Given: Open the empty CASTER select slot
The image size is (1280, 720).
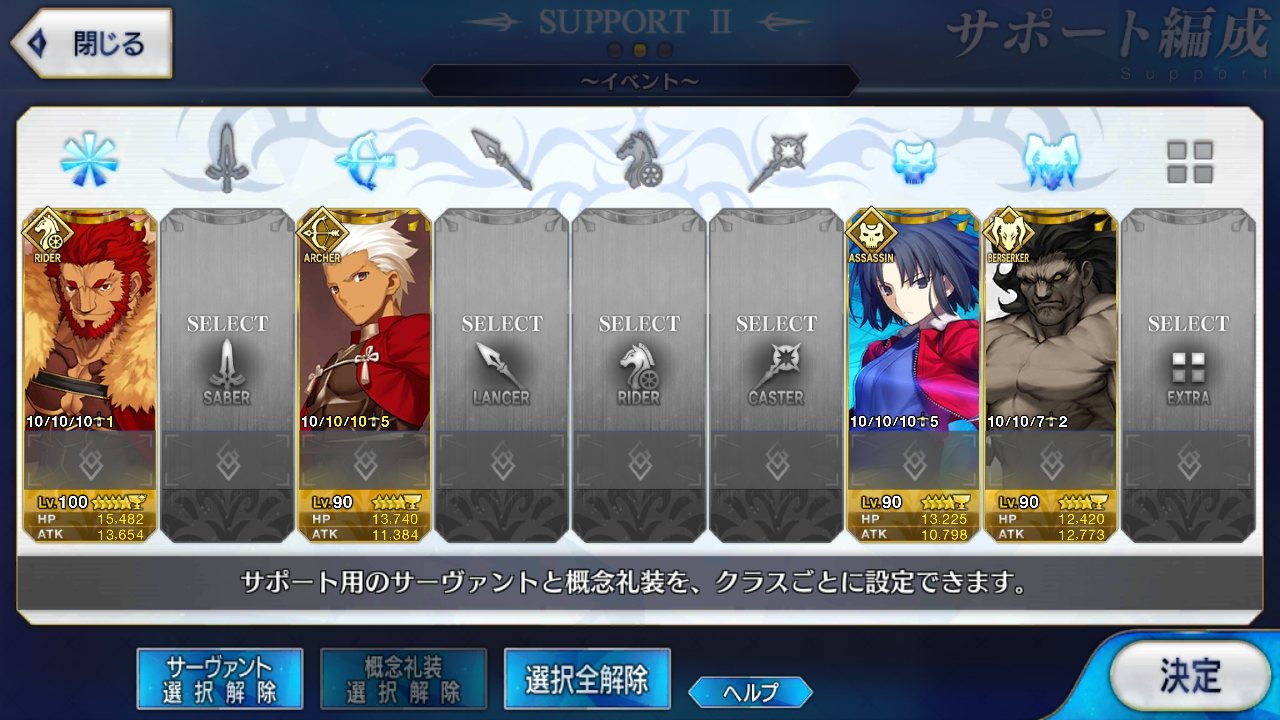Looking at the screenshot, I should pos(776,375).
